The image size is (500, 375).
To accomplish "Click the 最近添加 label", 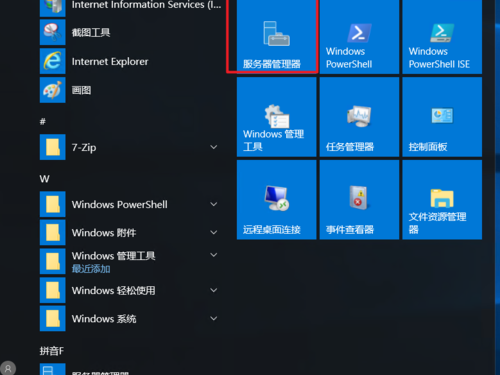I will [x=91, y=269].
